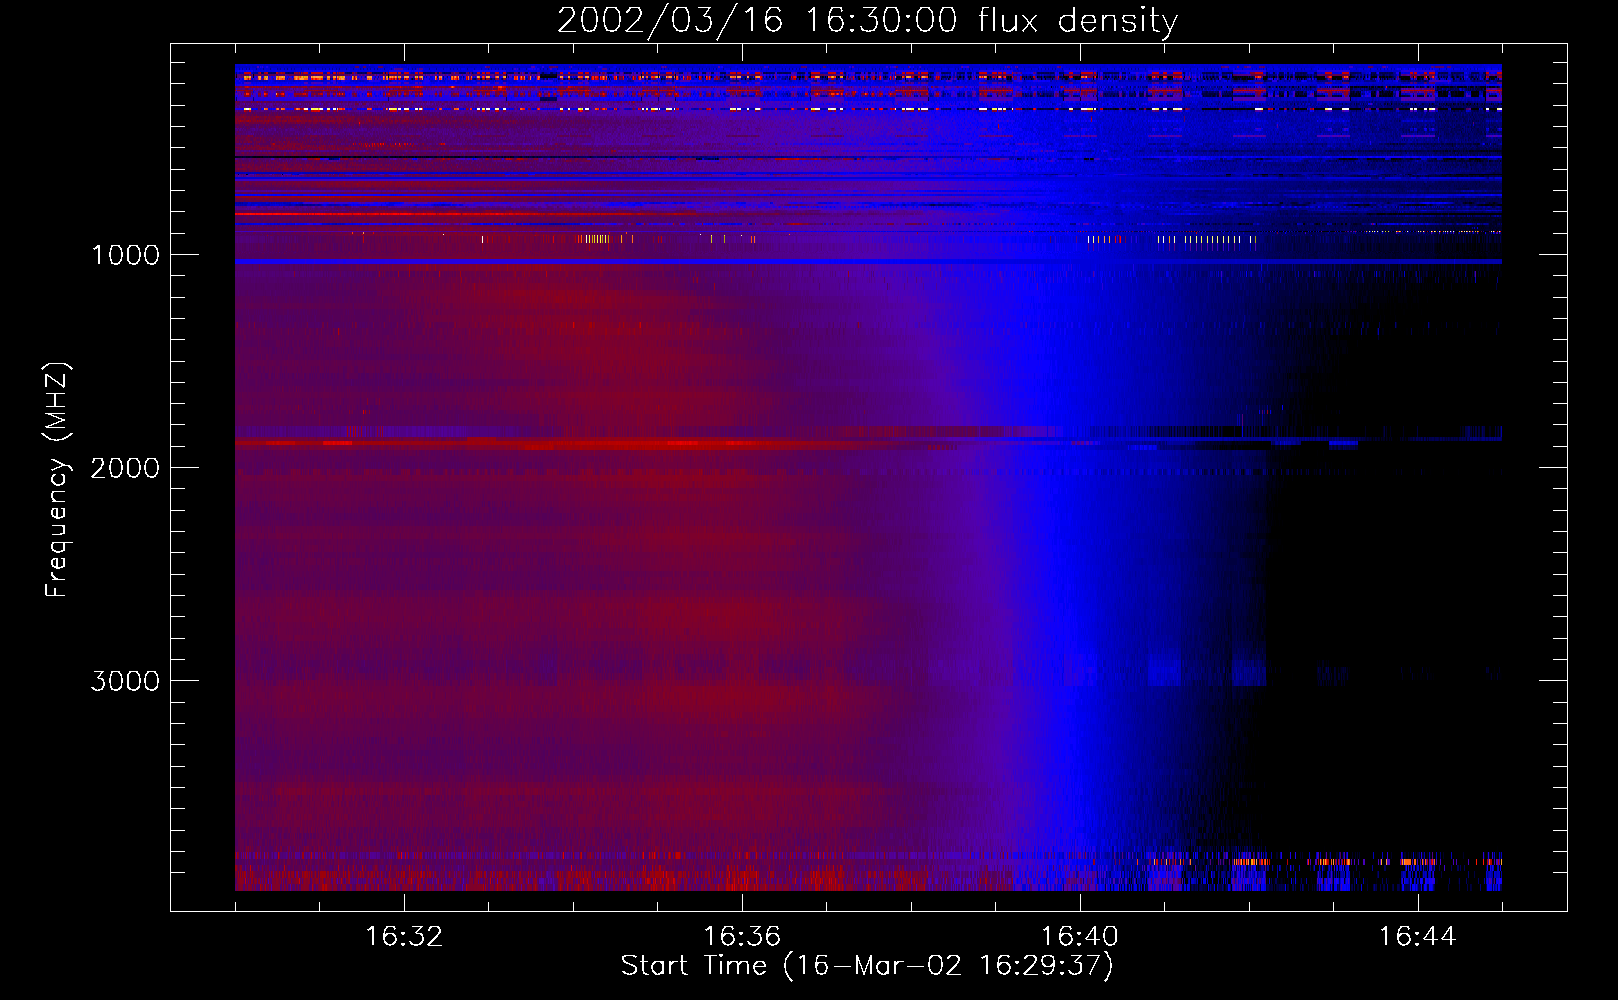Click the plot title "2002/03/16 16:30:00 flux density"
Image resolution: width=1618 pixels, height=1000 pixels.
pos(867,21)
